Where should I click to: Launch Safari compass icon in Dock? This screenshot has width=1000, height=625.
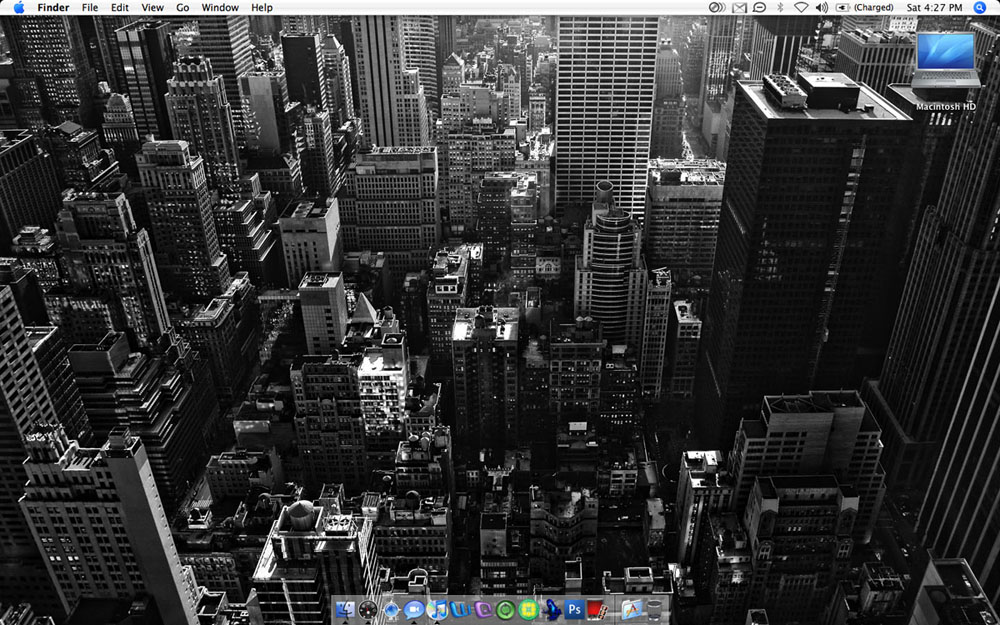click(391, 610)
